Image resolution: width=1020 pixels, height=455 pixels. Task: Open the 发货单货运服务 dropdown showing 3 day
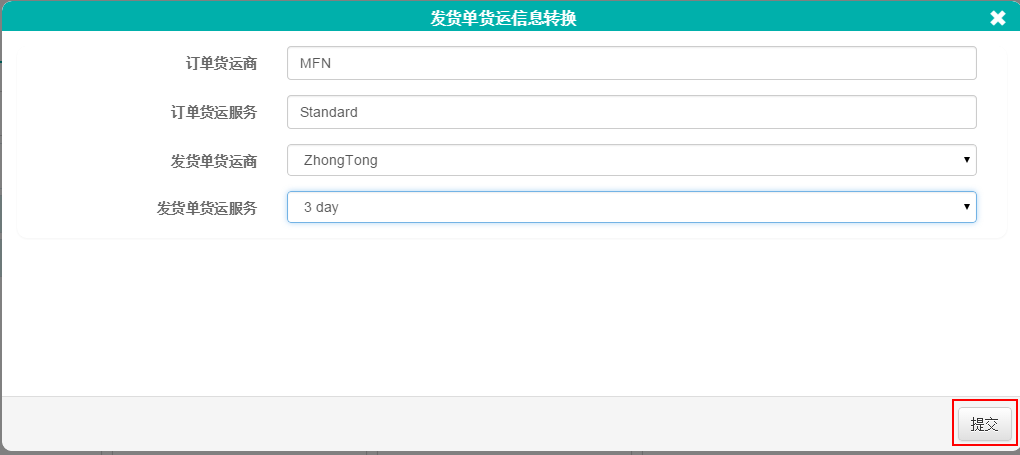point(632,207)
